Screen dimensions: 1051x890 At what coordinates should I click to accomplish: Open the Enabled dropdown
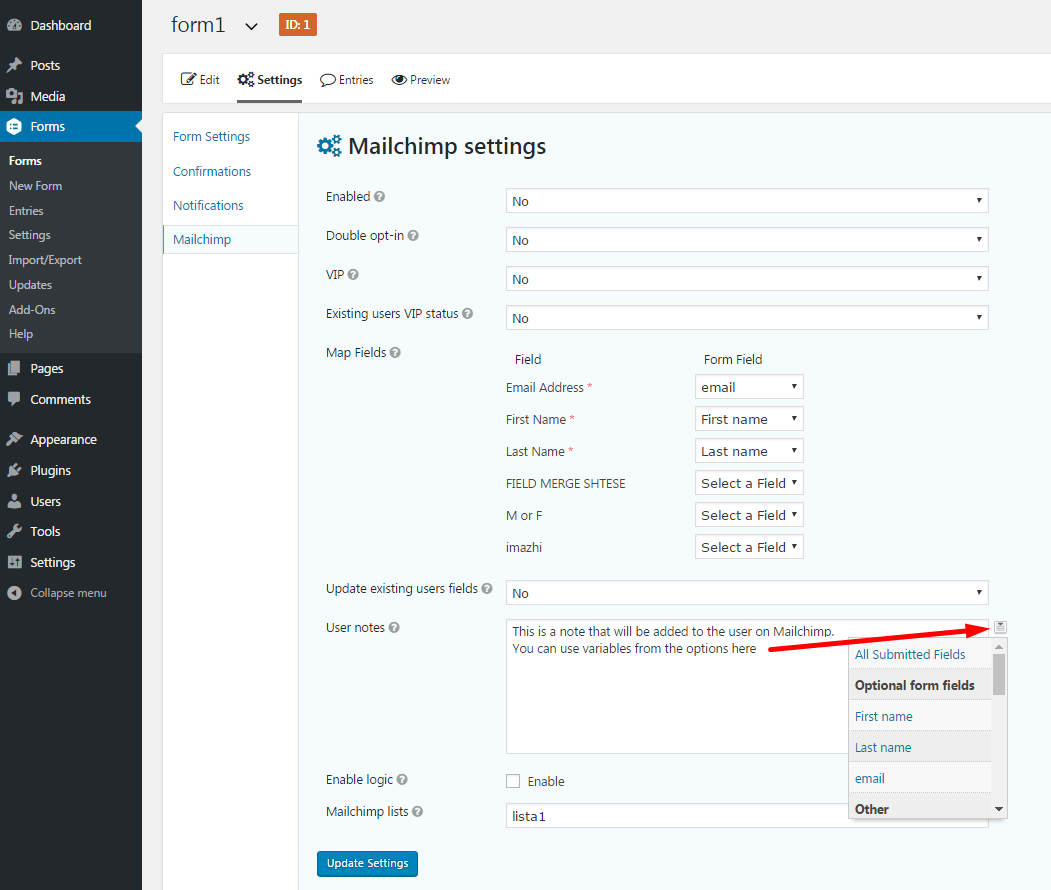(x=746, y=201)
